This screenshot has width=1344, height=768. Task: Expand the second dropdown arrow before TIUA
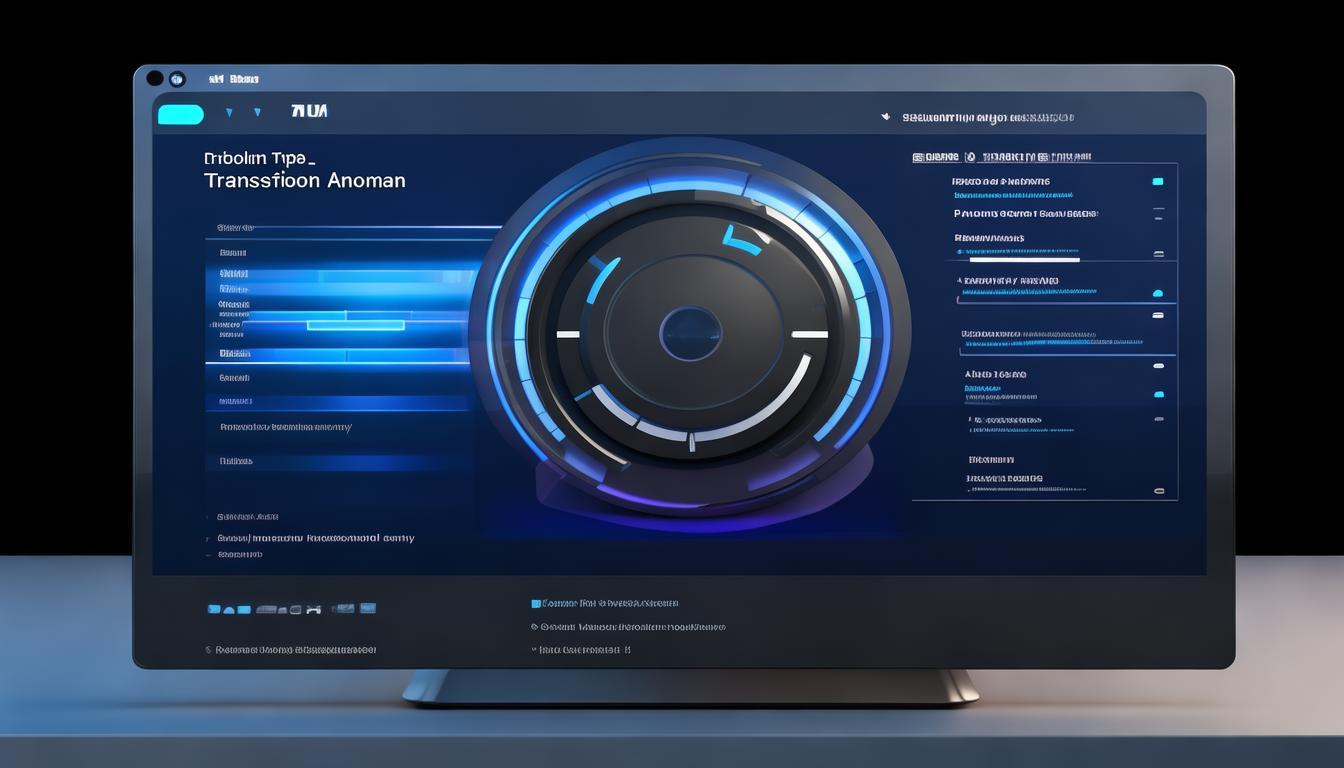tap(257, 113)
